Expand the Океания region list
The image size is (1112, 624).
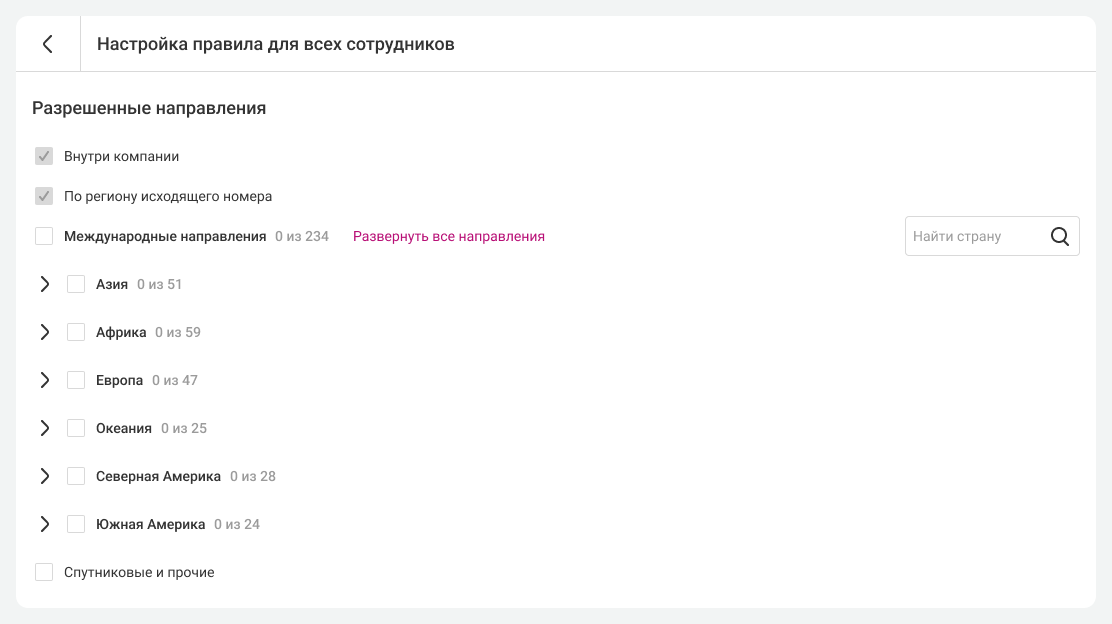pos(44,428)
